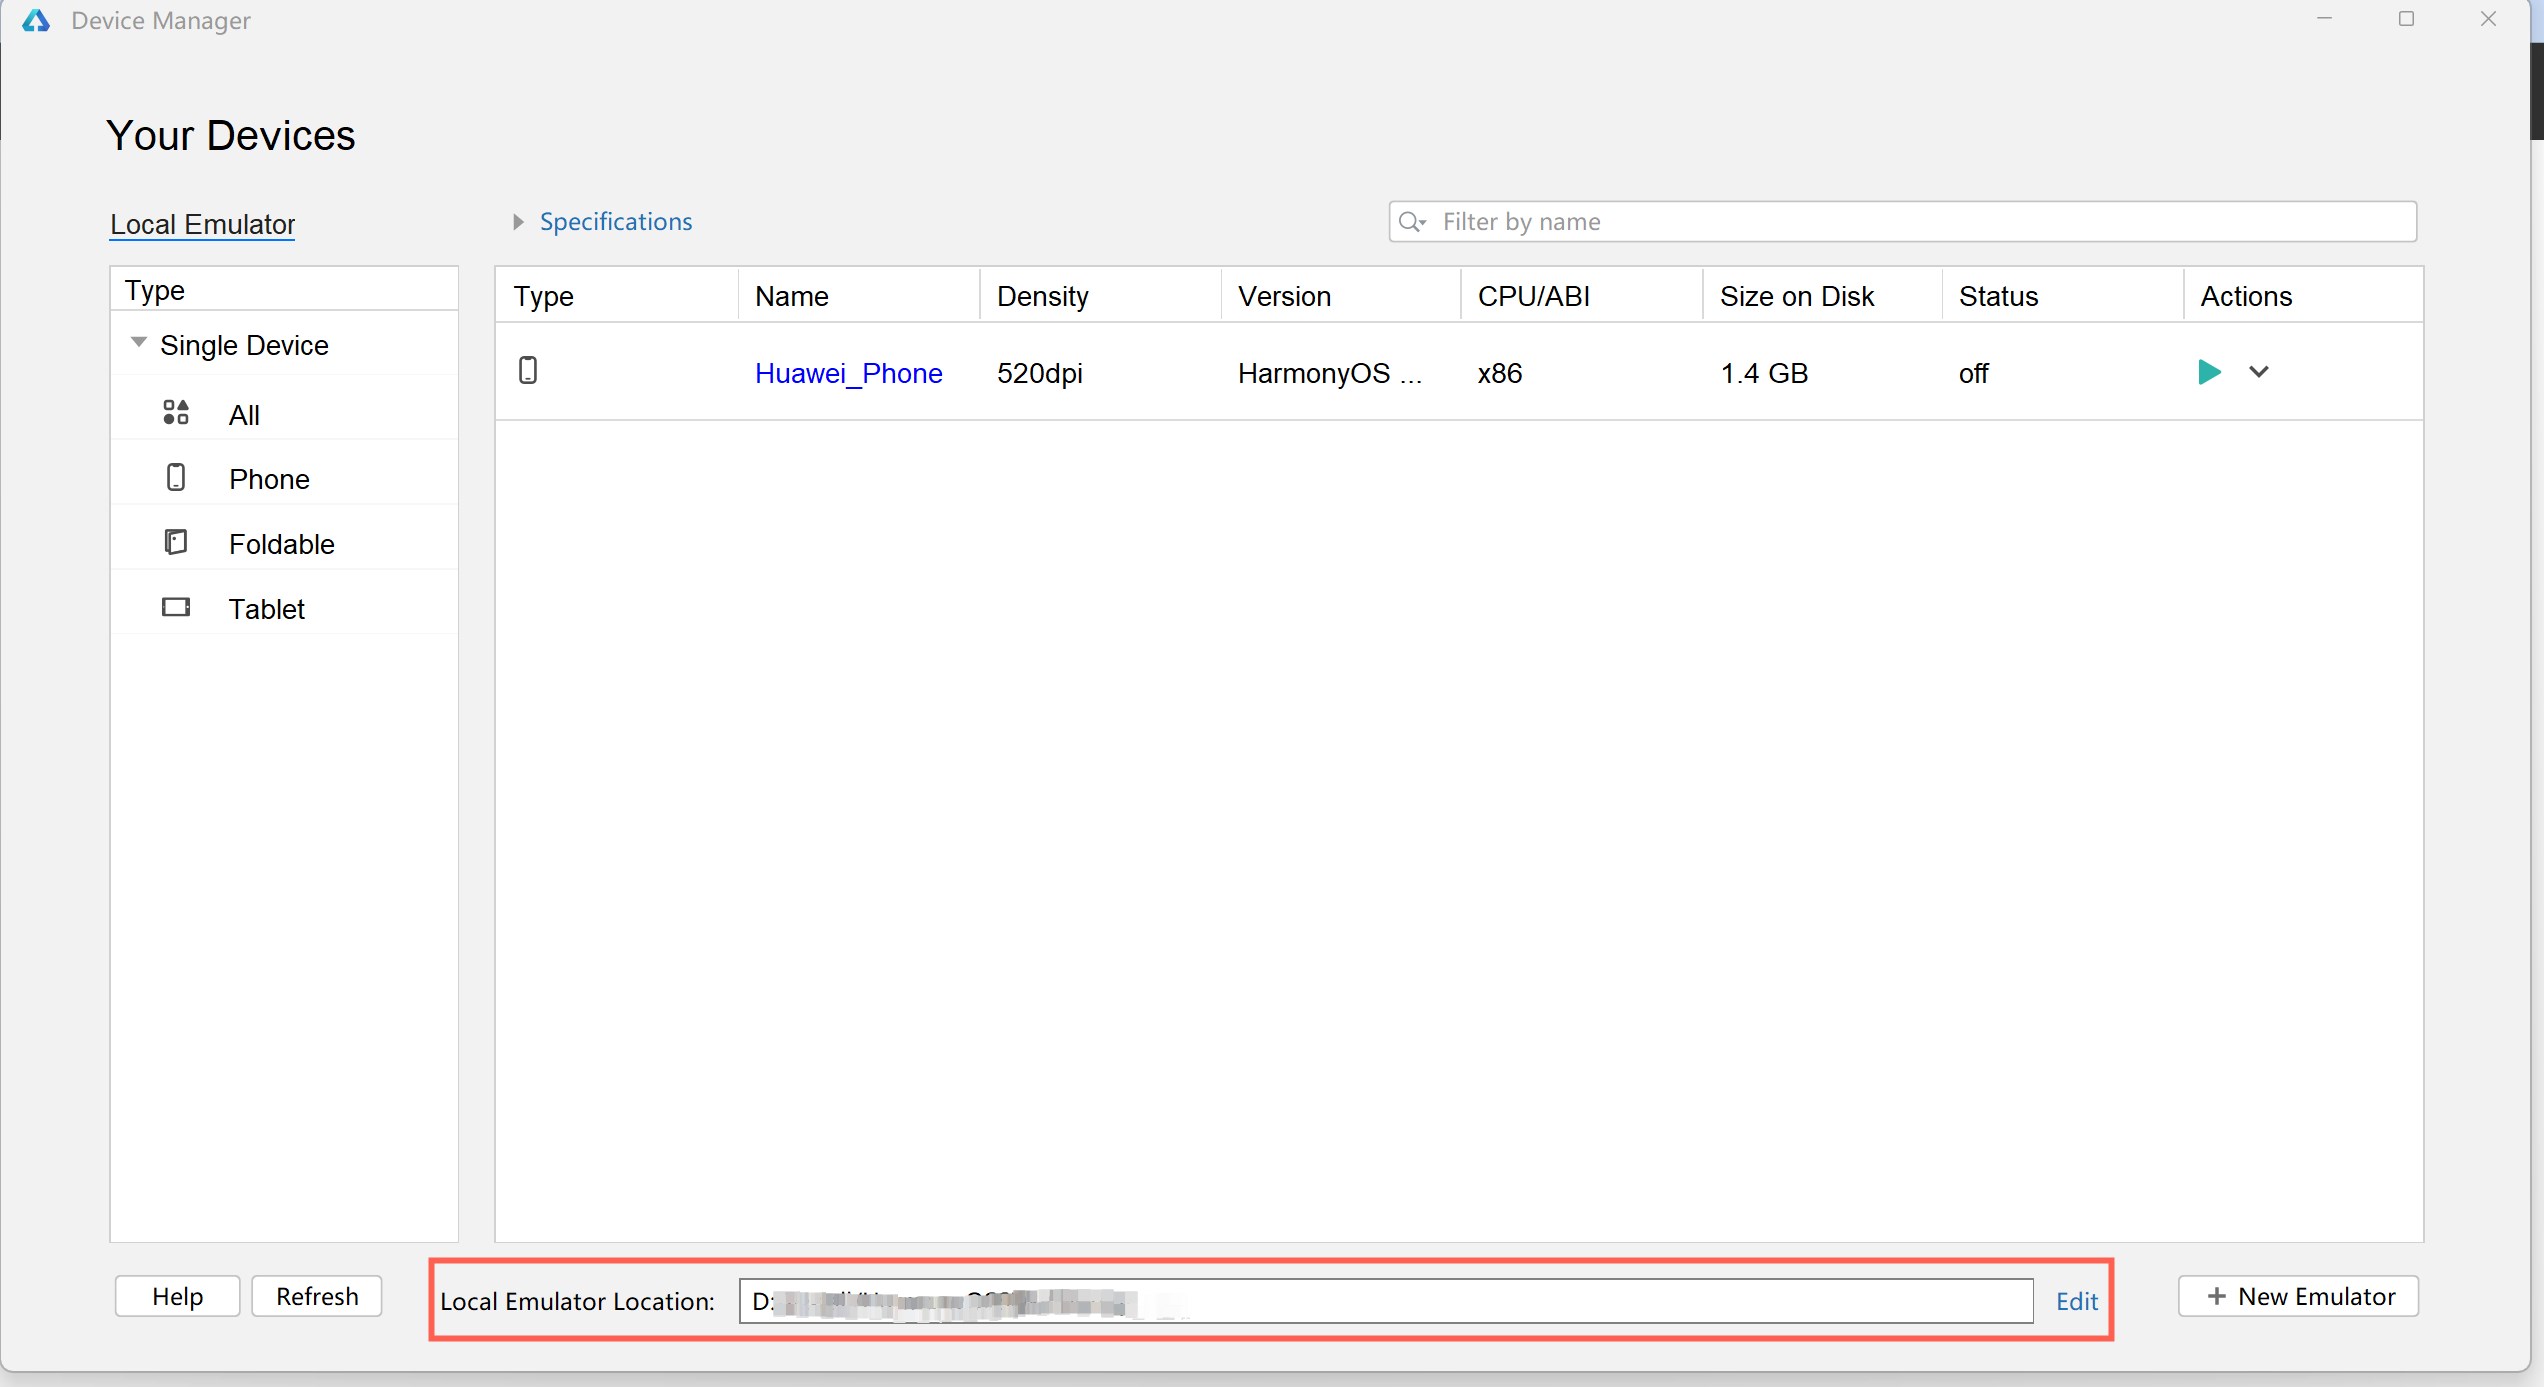Click the Device Manager app logo icon
This screenshot has width=2544, height=1387.
pyautogui.click(x=36, y=20)
